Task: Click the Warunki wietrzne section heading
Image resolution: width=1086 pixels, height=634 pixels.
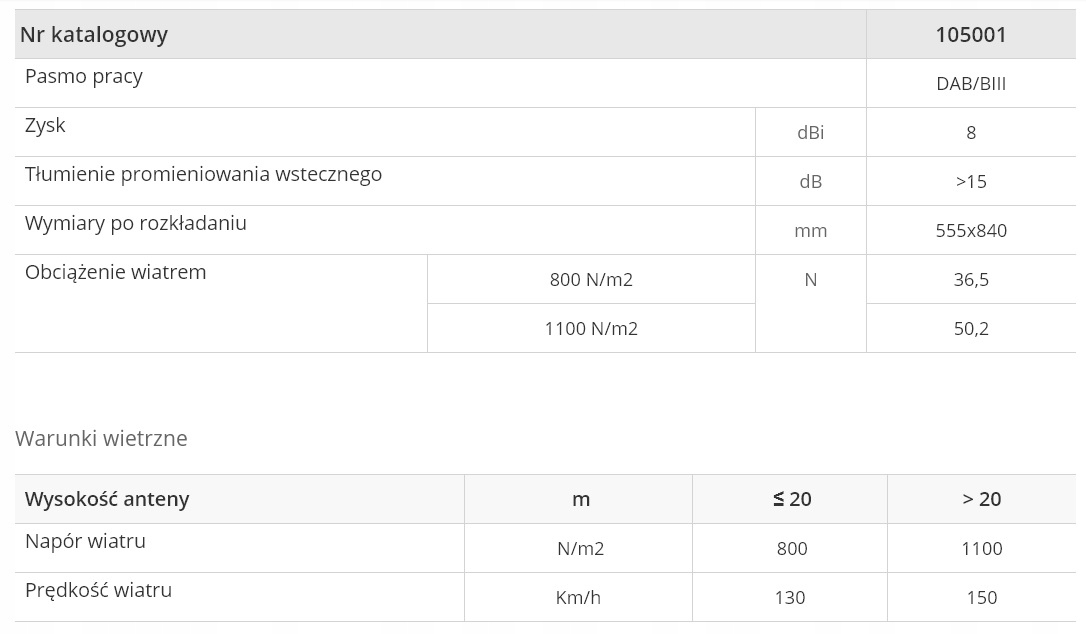Action: click(101, 439)
